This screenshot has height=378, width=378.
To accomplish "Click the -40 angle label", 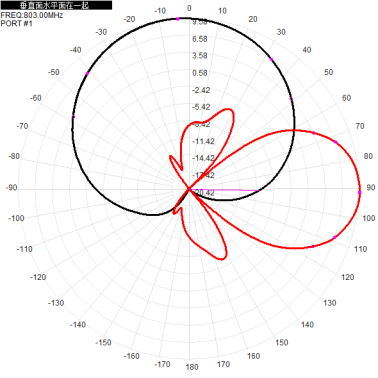I will point(75,50).
